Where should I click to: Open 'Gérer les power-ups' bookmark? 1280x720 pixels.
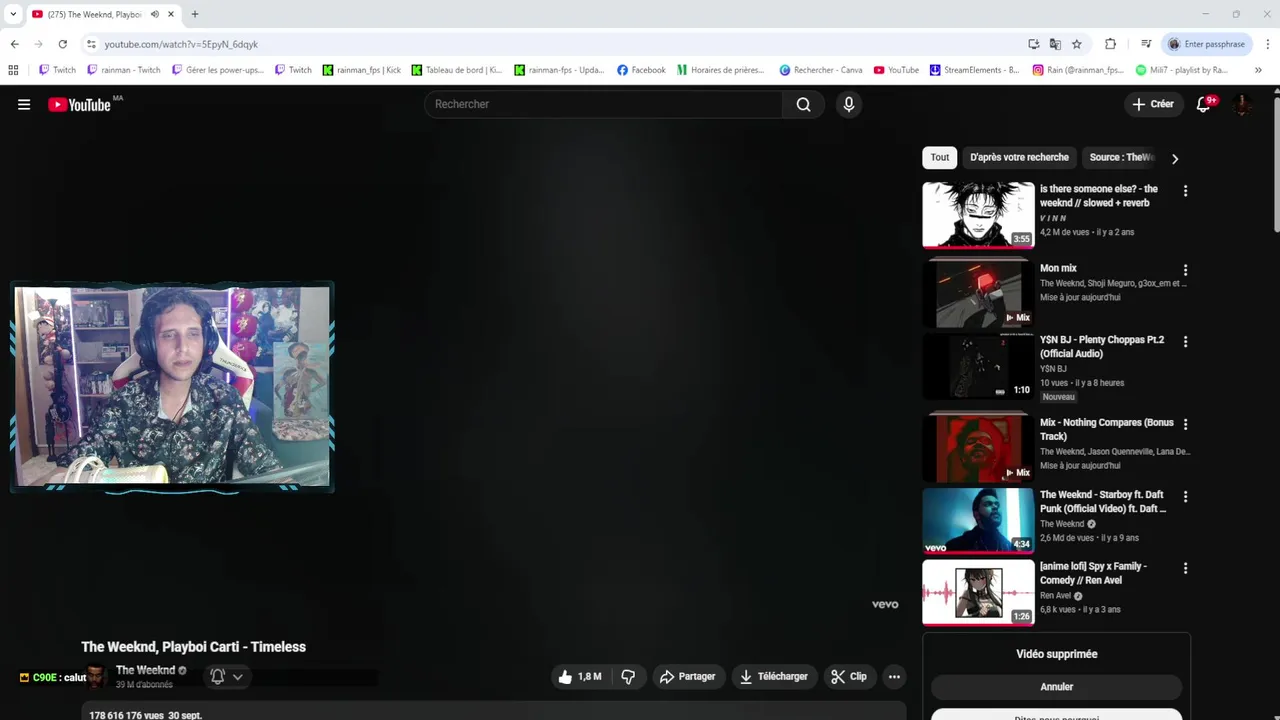tap(217, 70)
